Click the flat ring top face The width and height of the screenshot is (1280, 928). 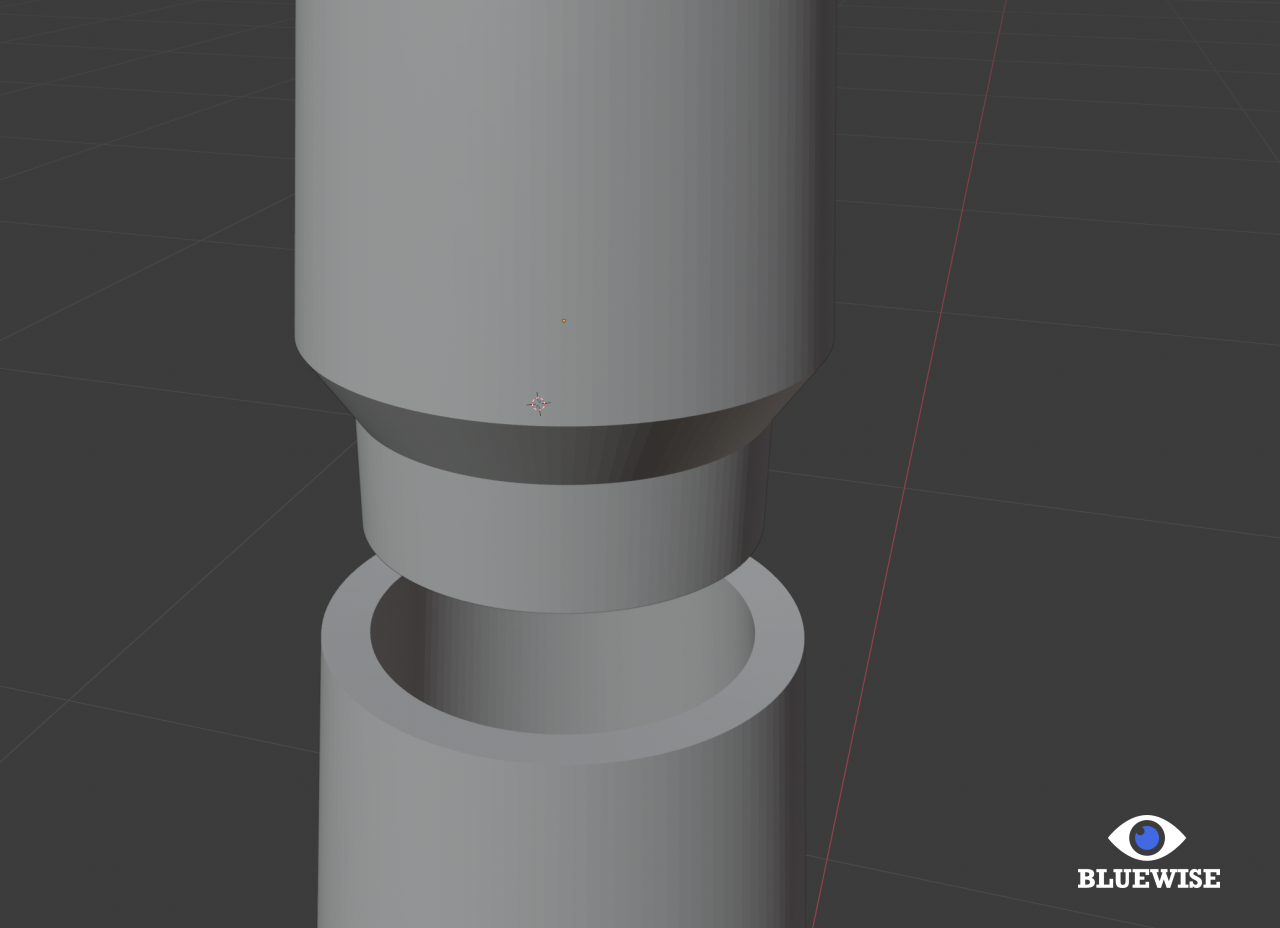click(560, 748)
